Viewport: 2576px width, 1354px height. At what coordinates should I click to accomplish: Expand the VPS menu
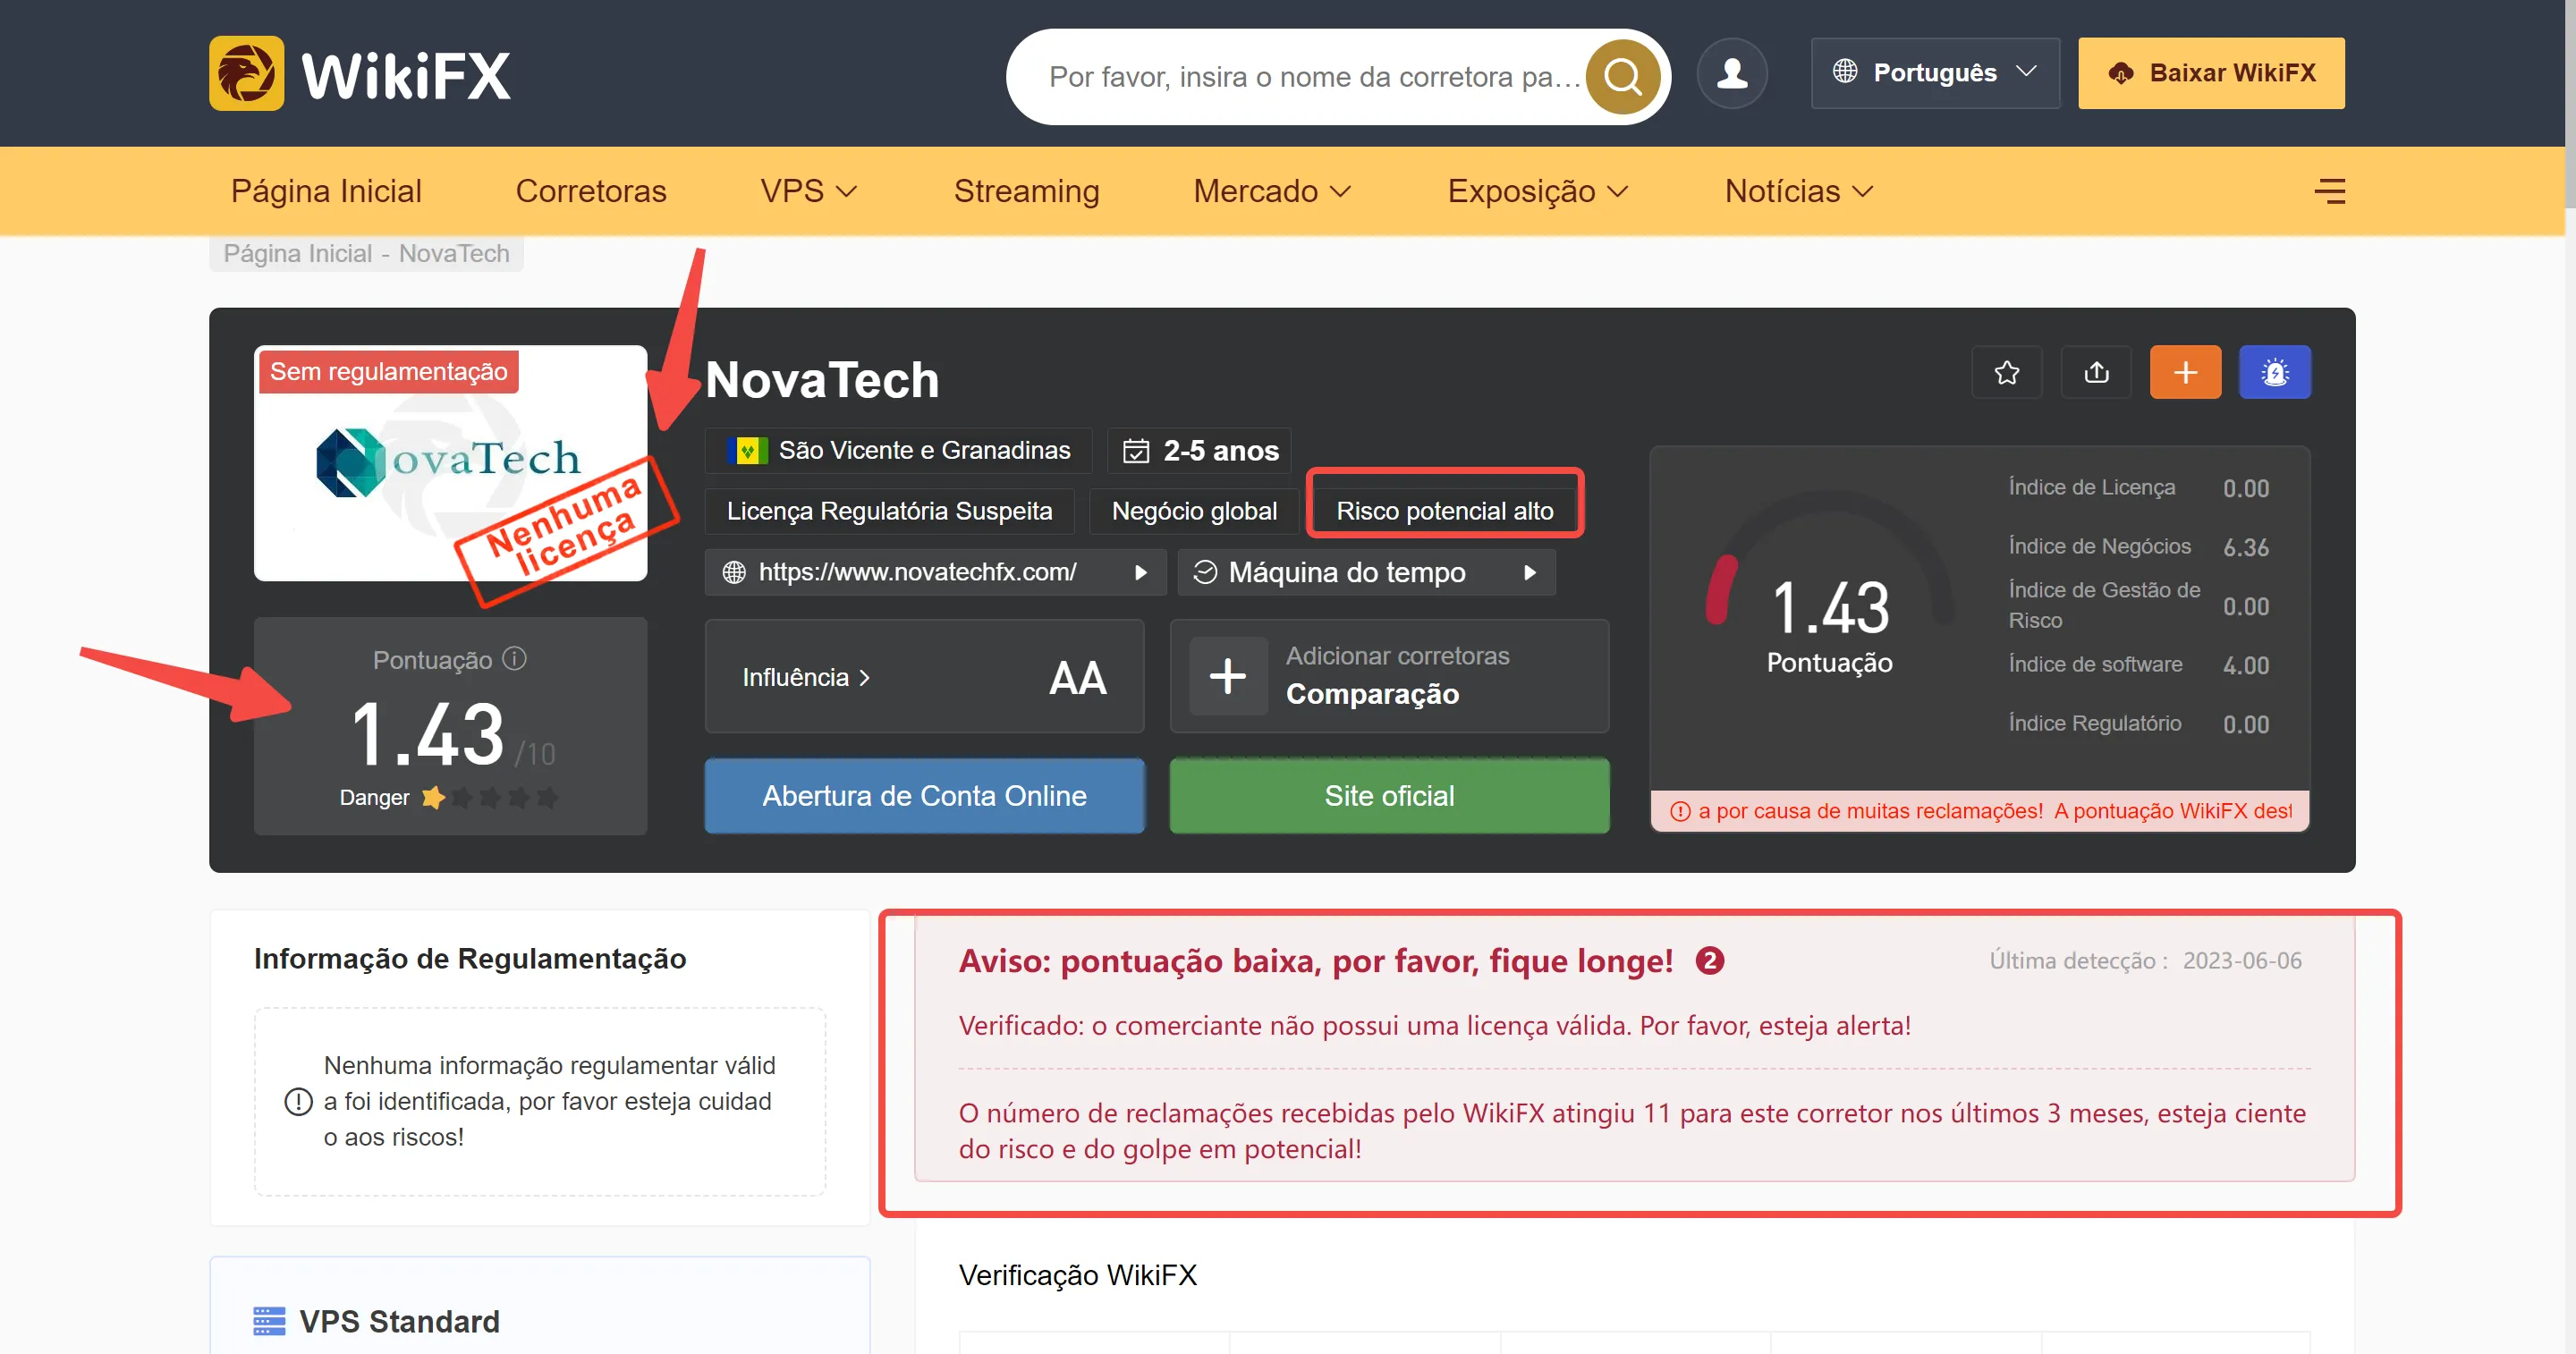[x=808, y=191]
